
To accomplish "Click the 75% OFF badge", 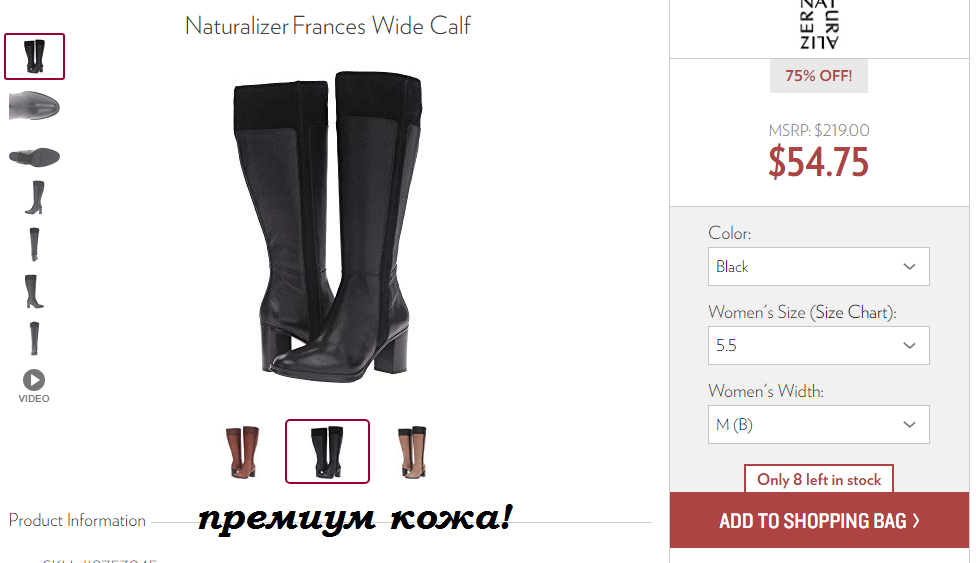I will tap(819, 76).
